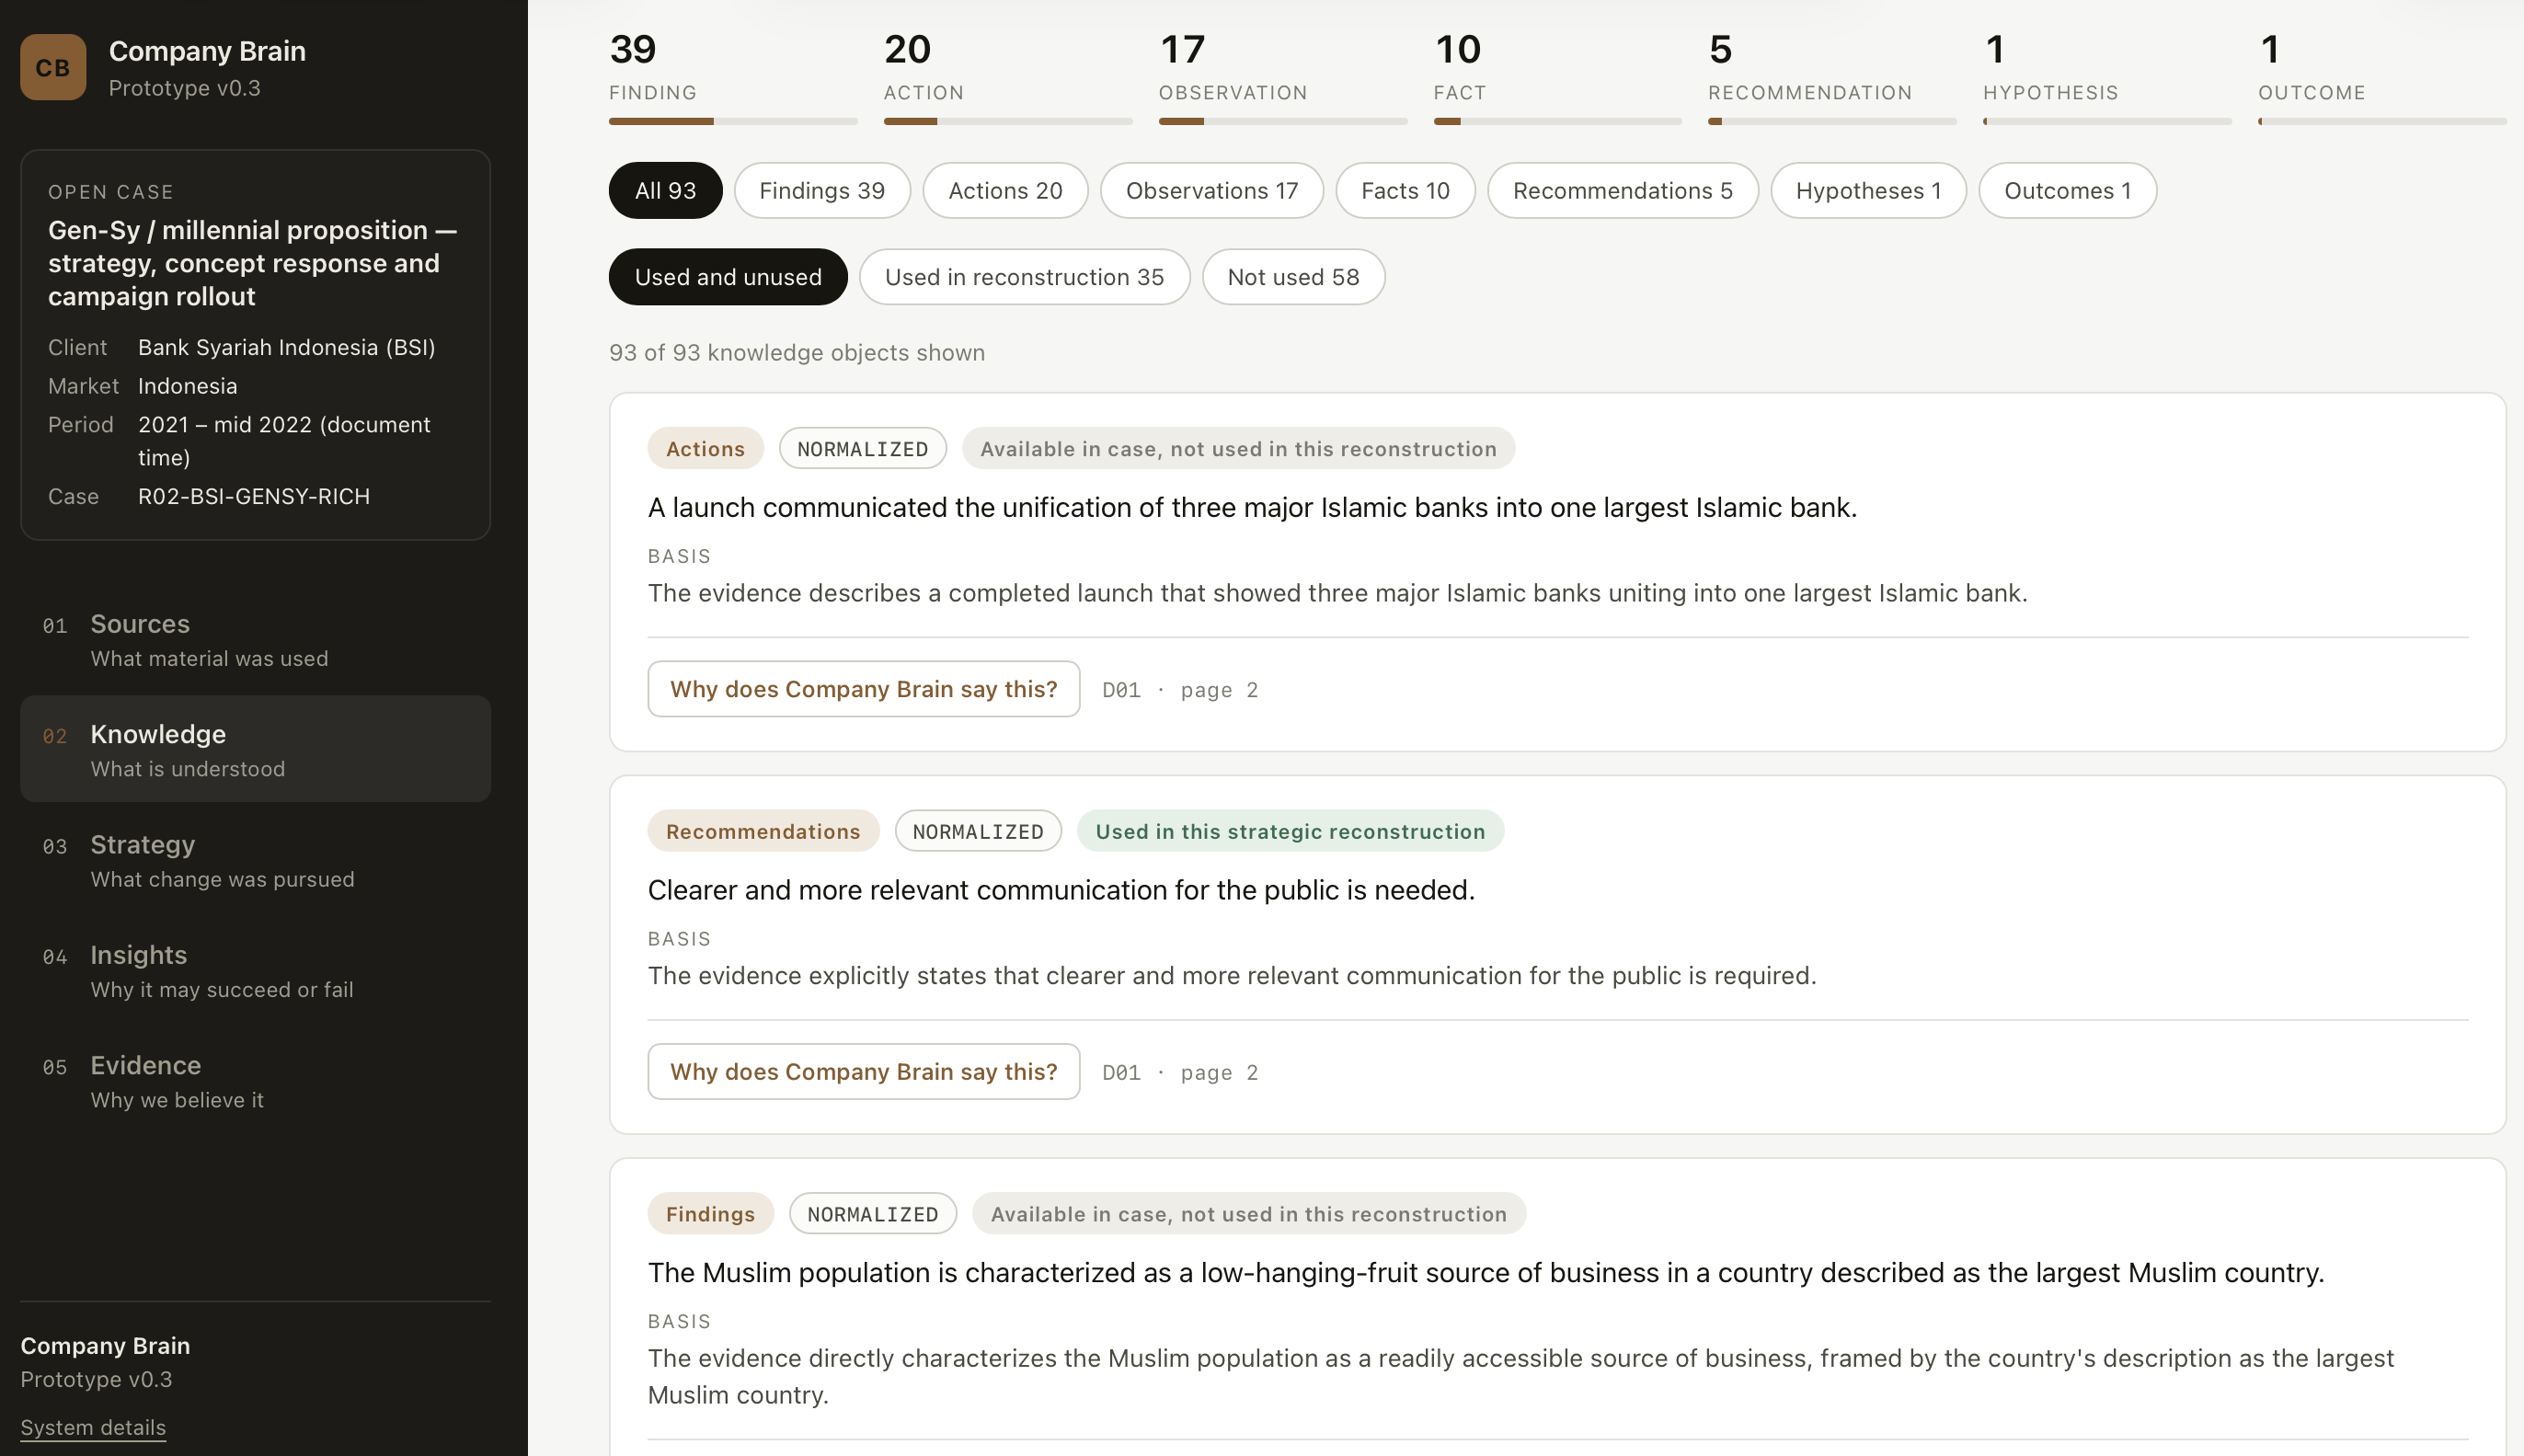This screenshot has width=2524, height=1456.
Task: Select the Used and unused filter
Action: [728, 277]
